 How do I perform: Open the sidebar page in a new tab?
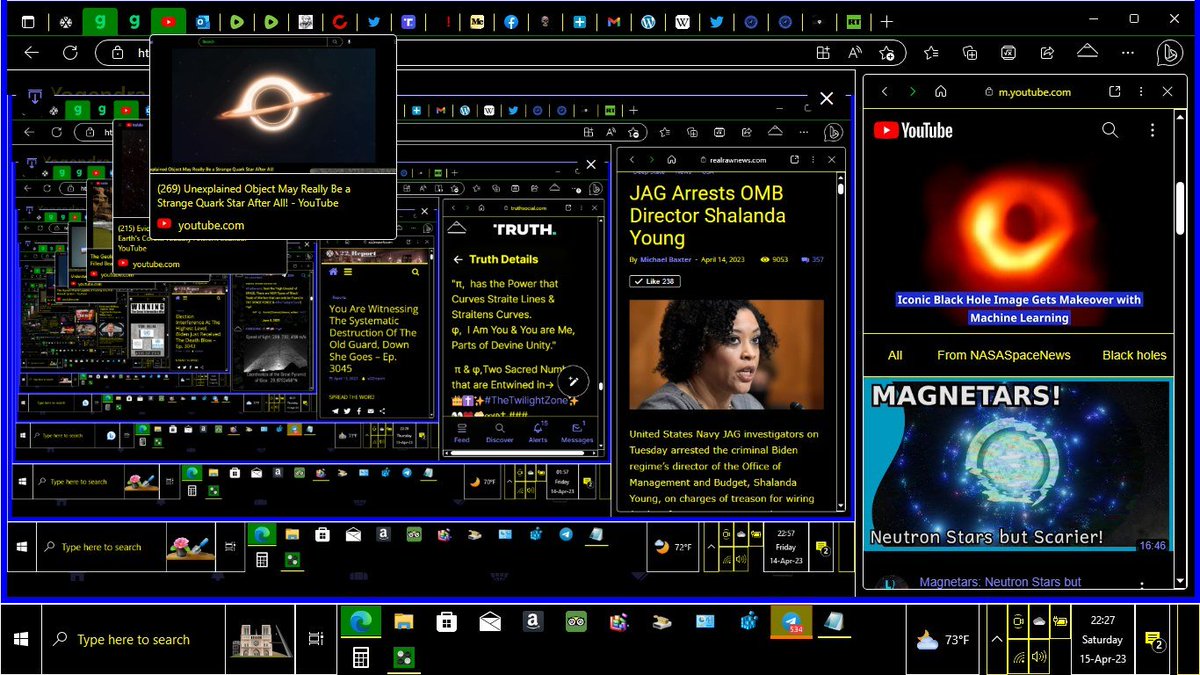1115,91
